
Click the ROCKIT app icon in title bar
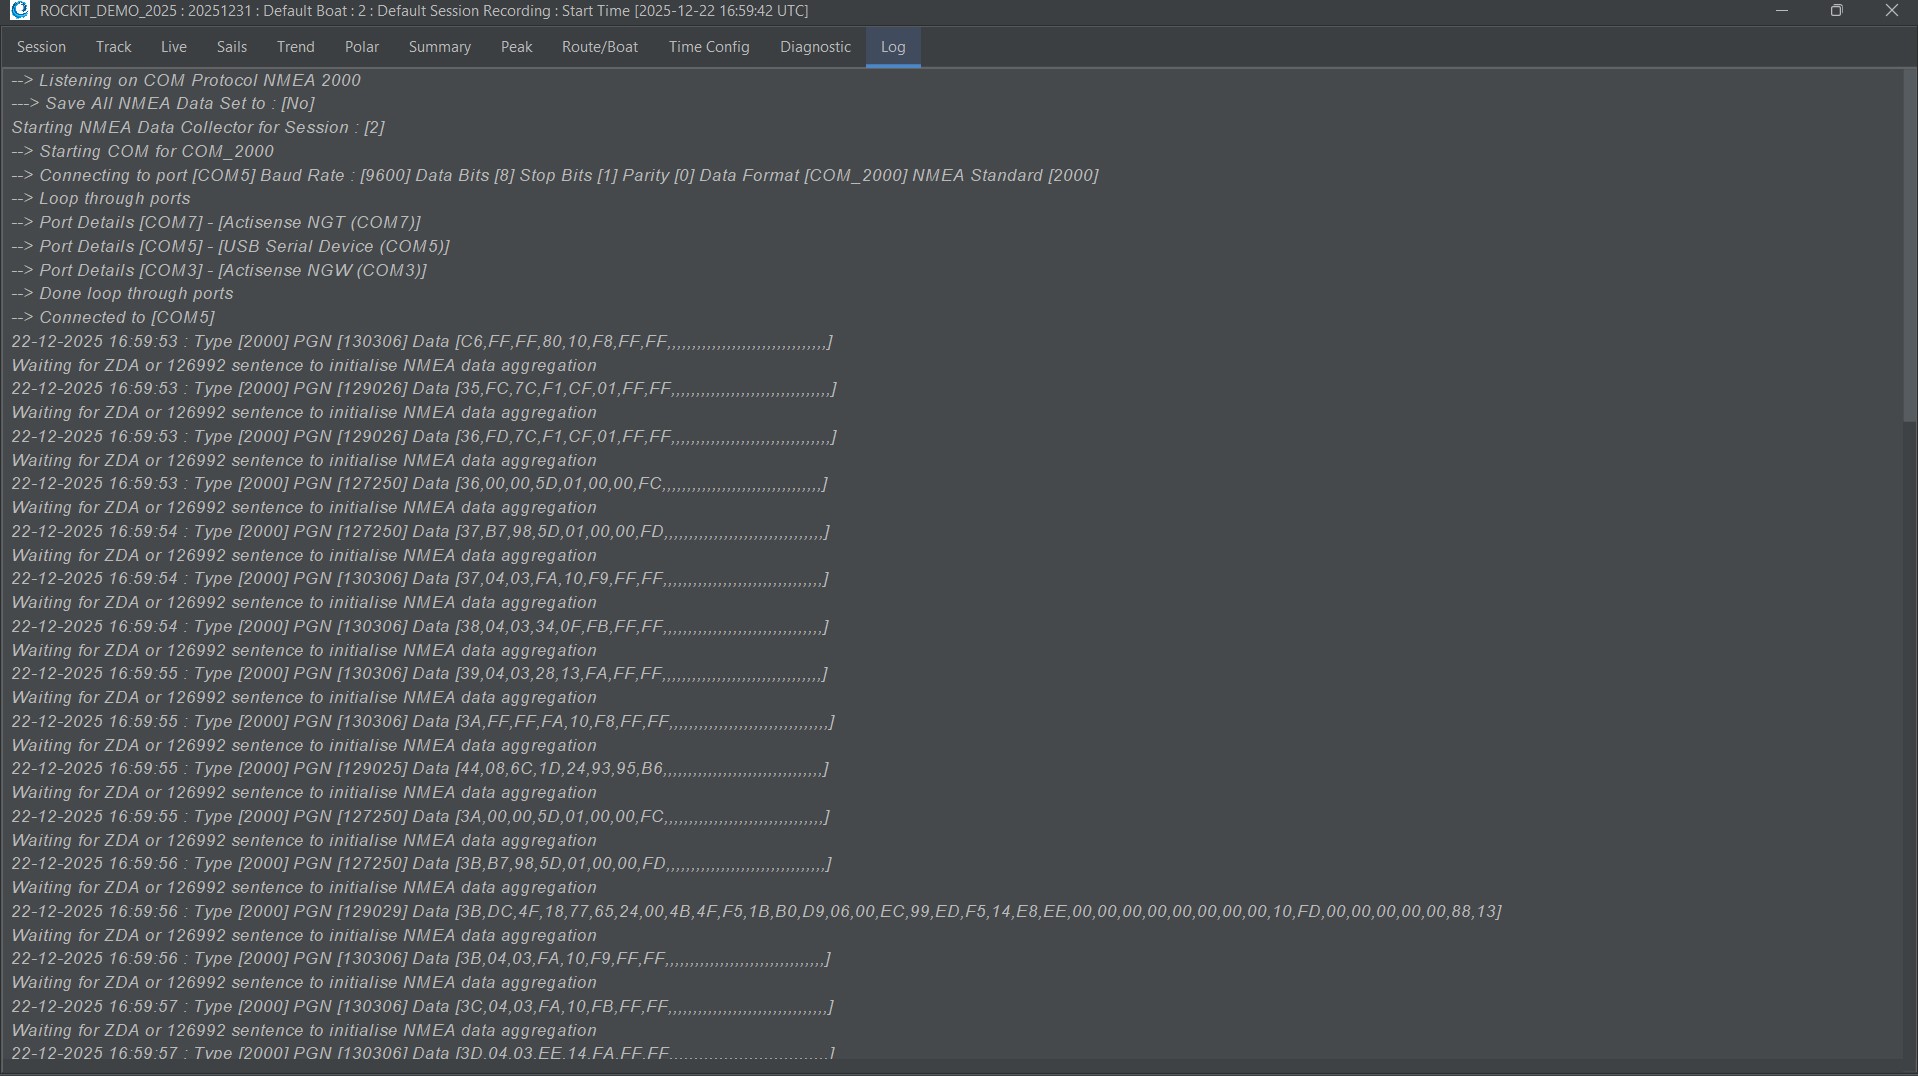coord(19,11)
